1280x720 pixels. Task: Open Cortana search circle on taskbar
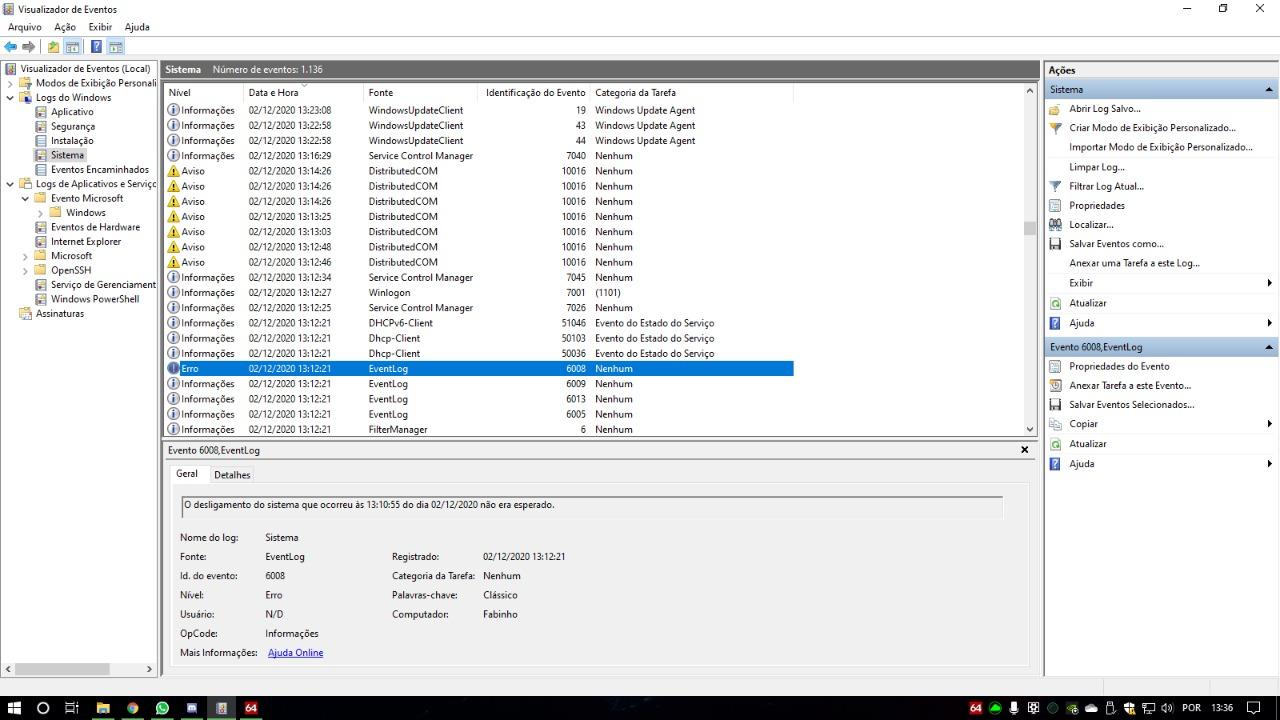coord(43,708)
